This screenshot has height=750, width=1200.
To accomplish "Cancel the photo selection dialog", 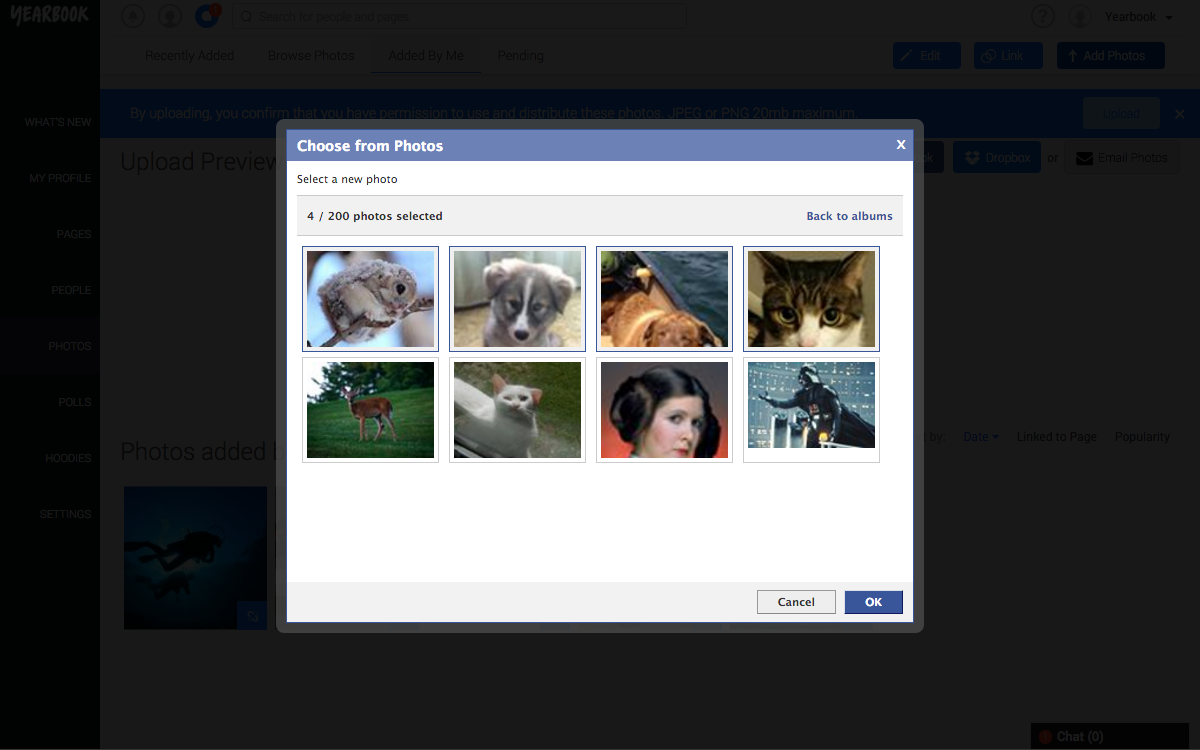I will click(x=796, y=602).
